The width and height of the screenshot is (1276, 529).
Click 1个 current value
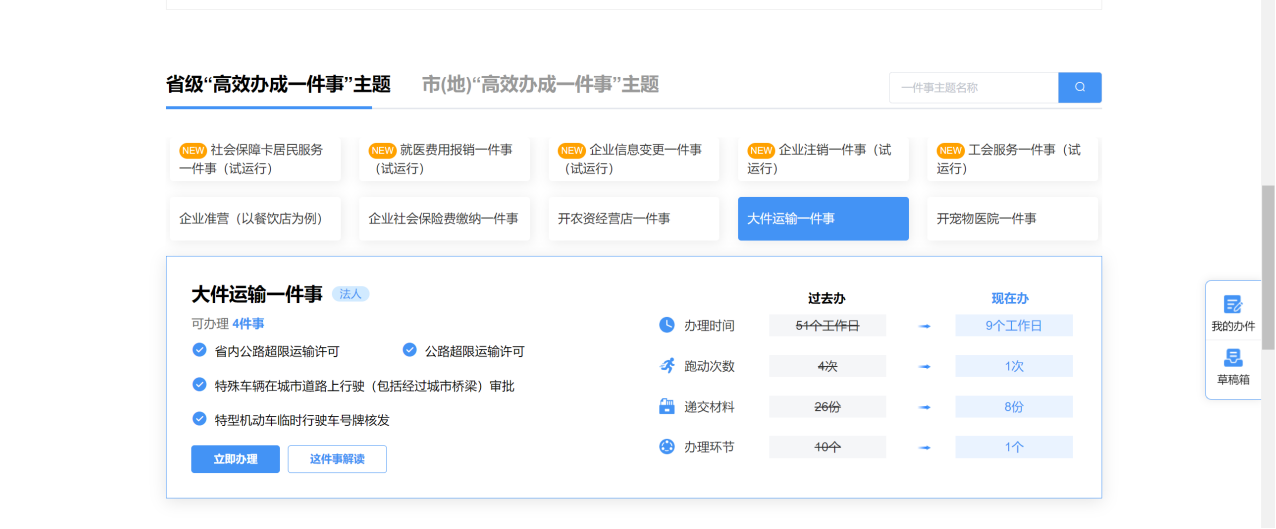click(x=1014, y=447)
